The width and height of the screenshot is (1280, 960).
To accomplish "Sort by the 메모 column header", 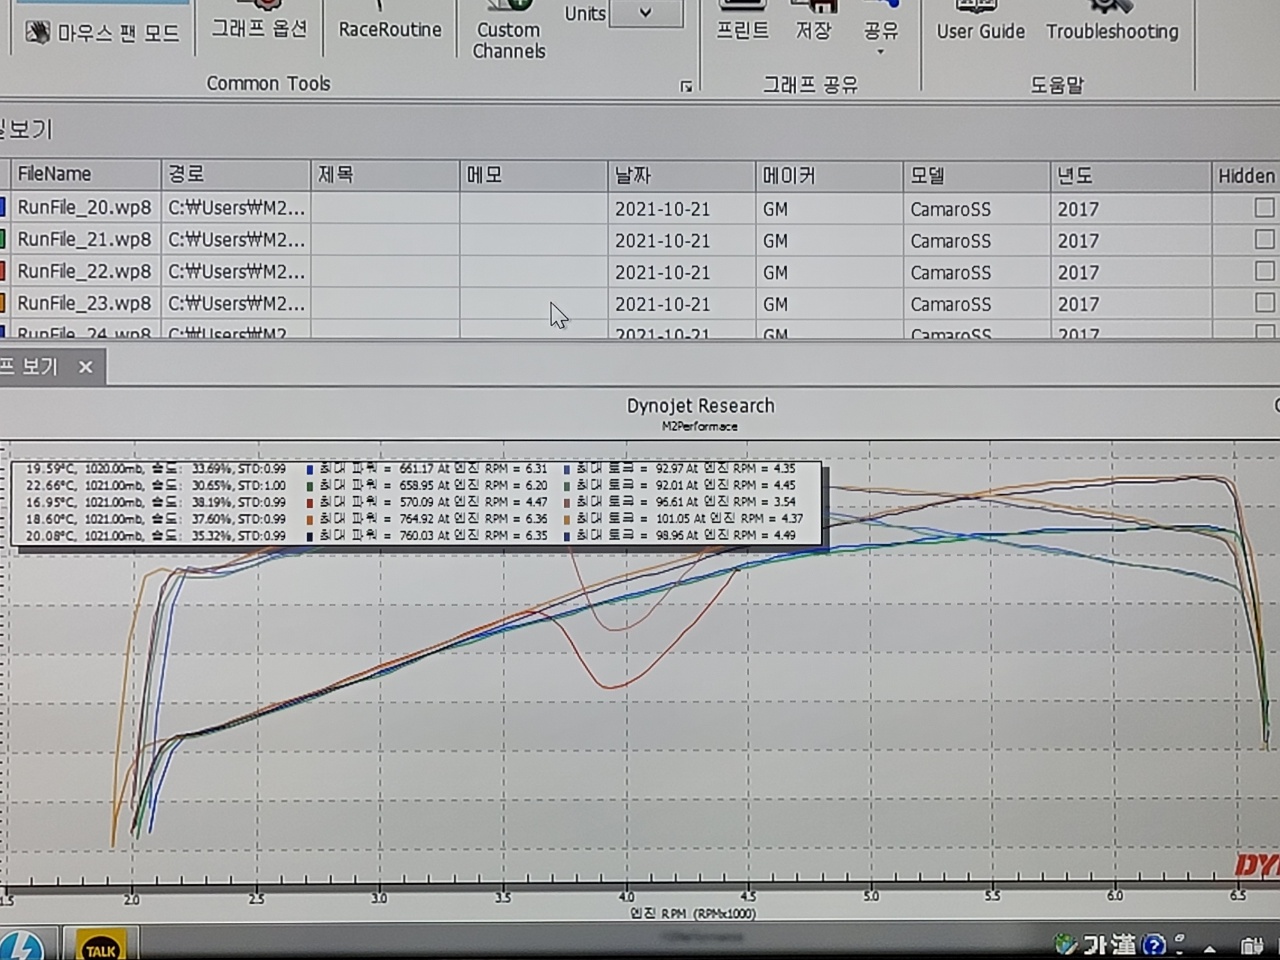I will click(x=533, y=175).
